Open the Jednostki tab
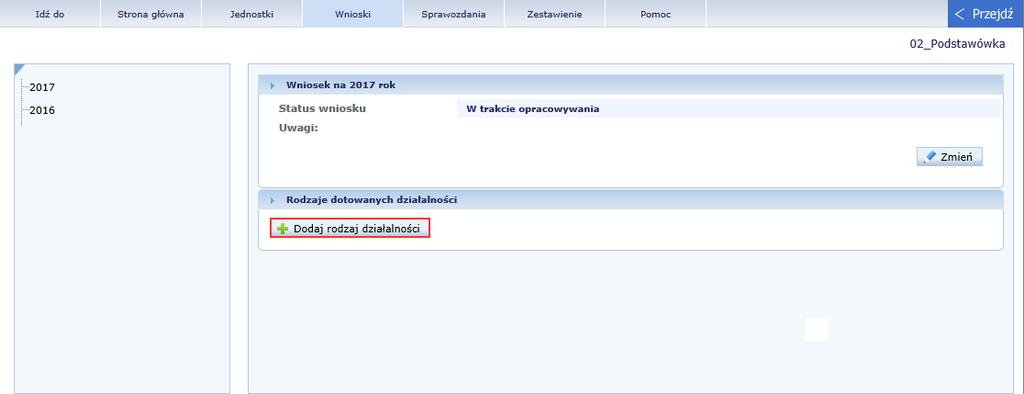The height and width of the screenshot is (394, 1024). (251, 14)
